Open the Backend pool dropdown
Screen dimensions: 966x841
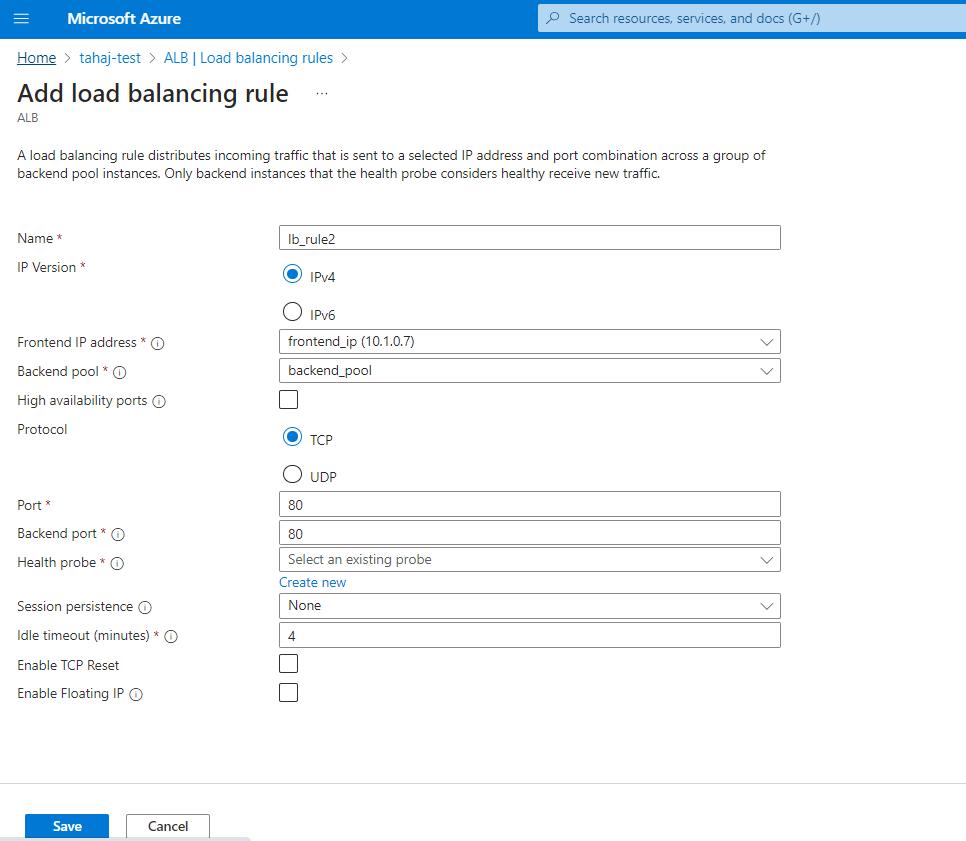pos(530,370)
